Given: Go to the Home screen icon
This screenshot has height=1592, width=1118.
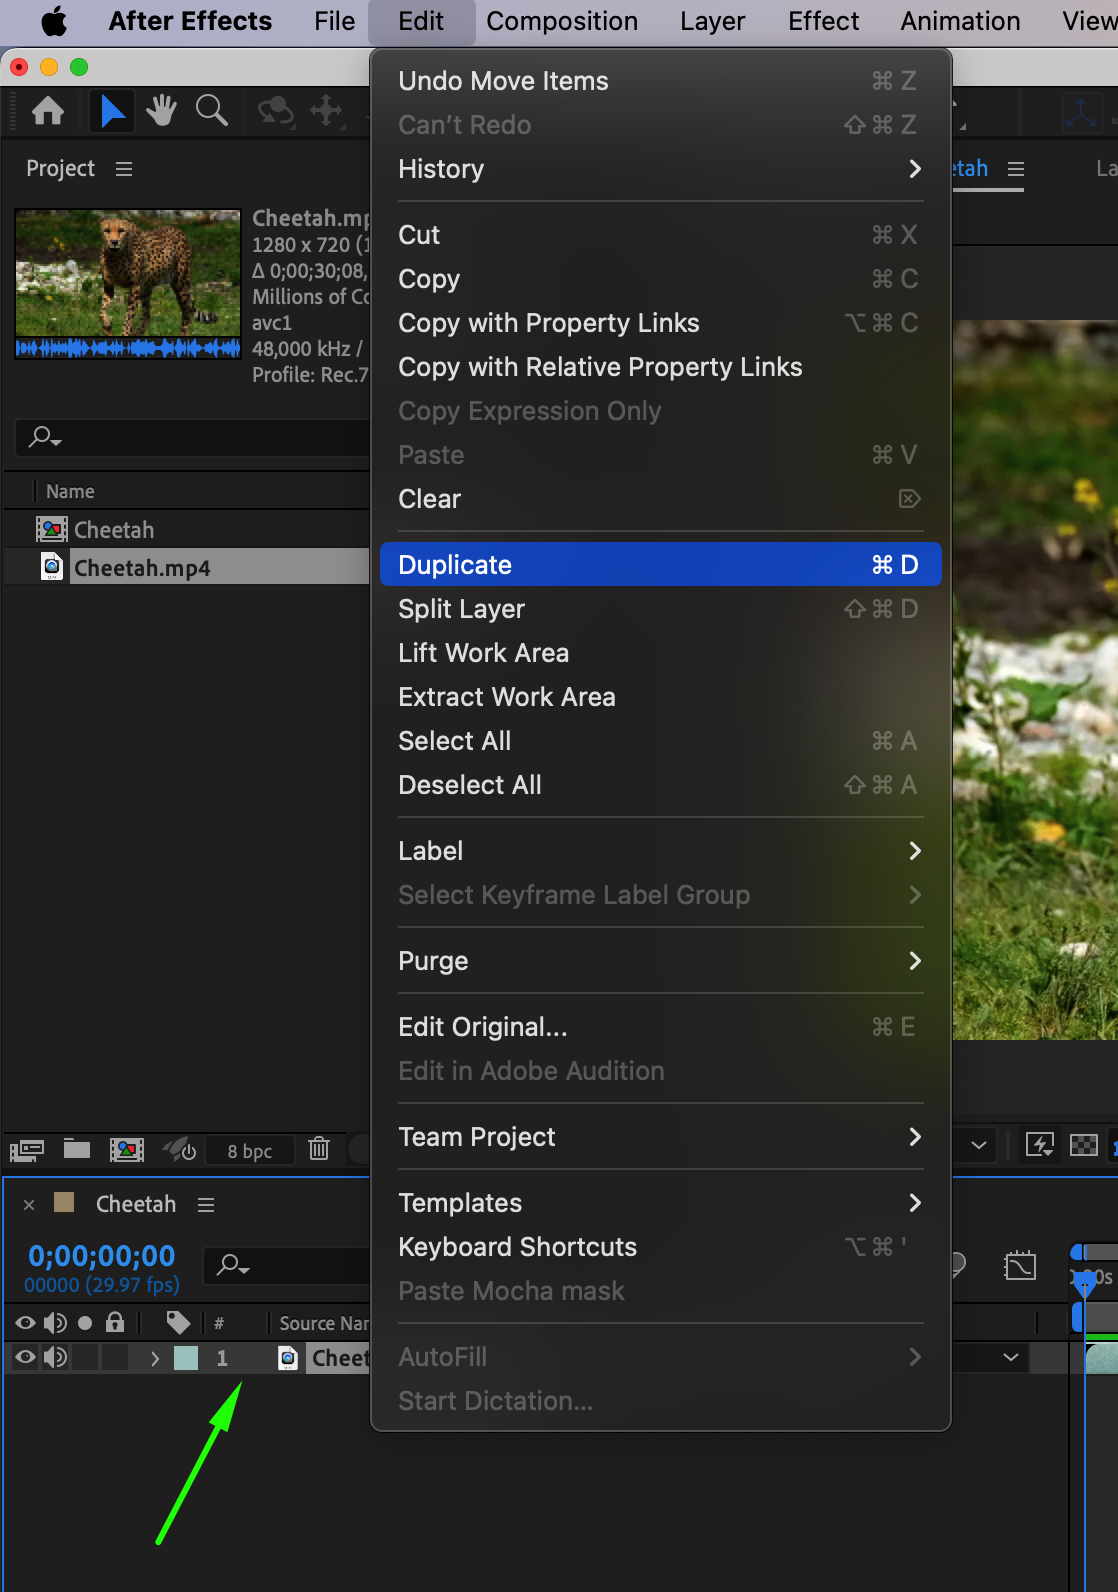Looking at the screenshot, I should pos(48,111).
